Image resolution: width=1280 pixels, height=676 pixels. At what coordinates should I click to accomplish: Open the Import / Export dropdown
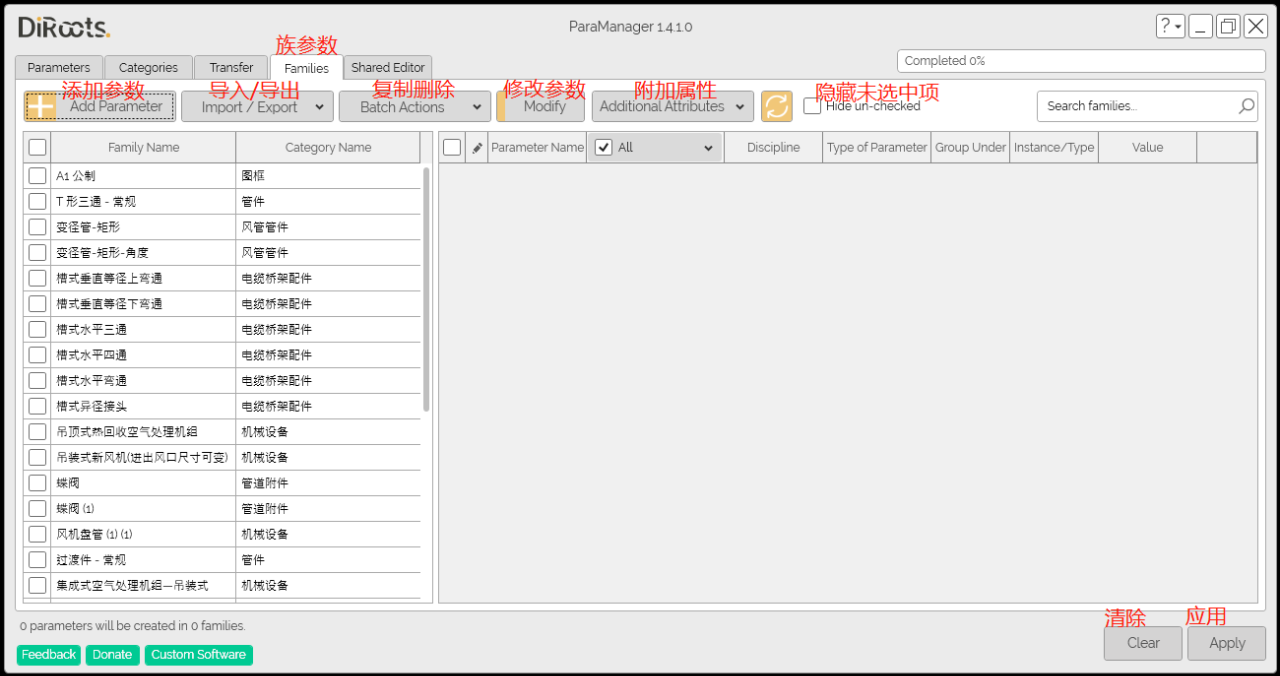pos(257,106)
